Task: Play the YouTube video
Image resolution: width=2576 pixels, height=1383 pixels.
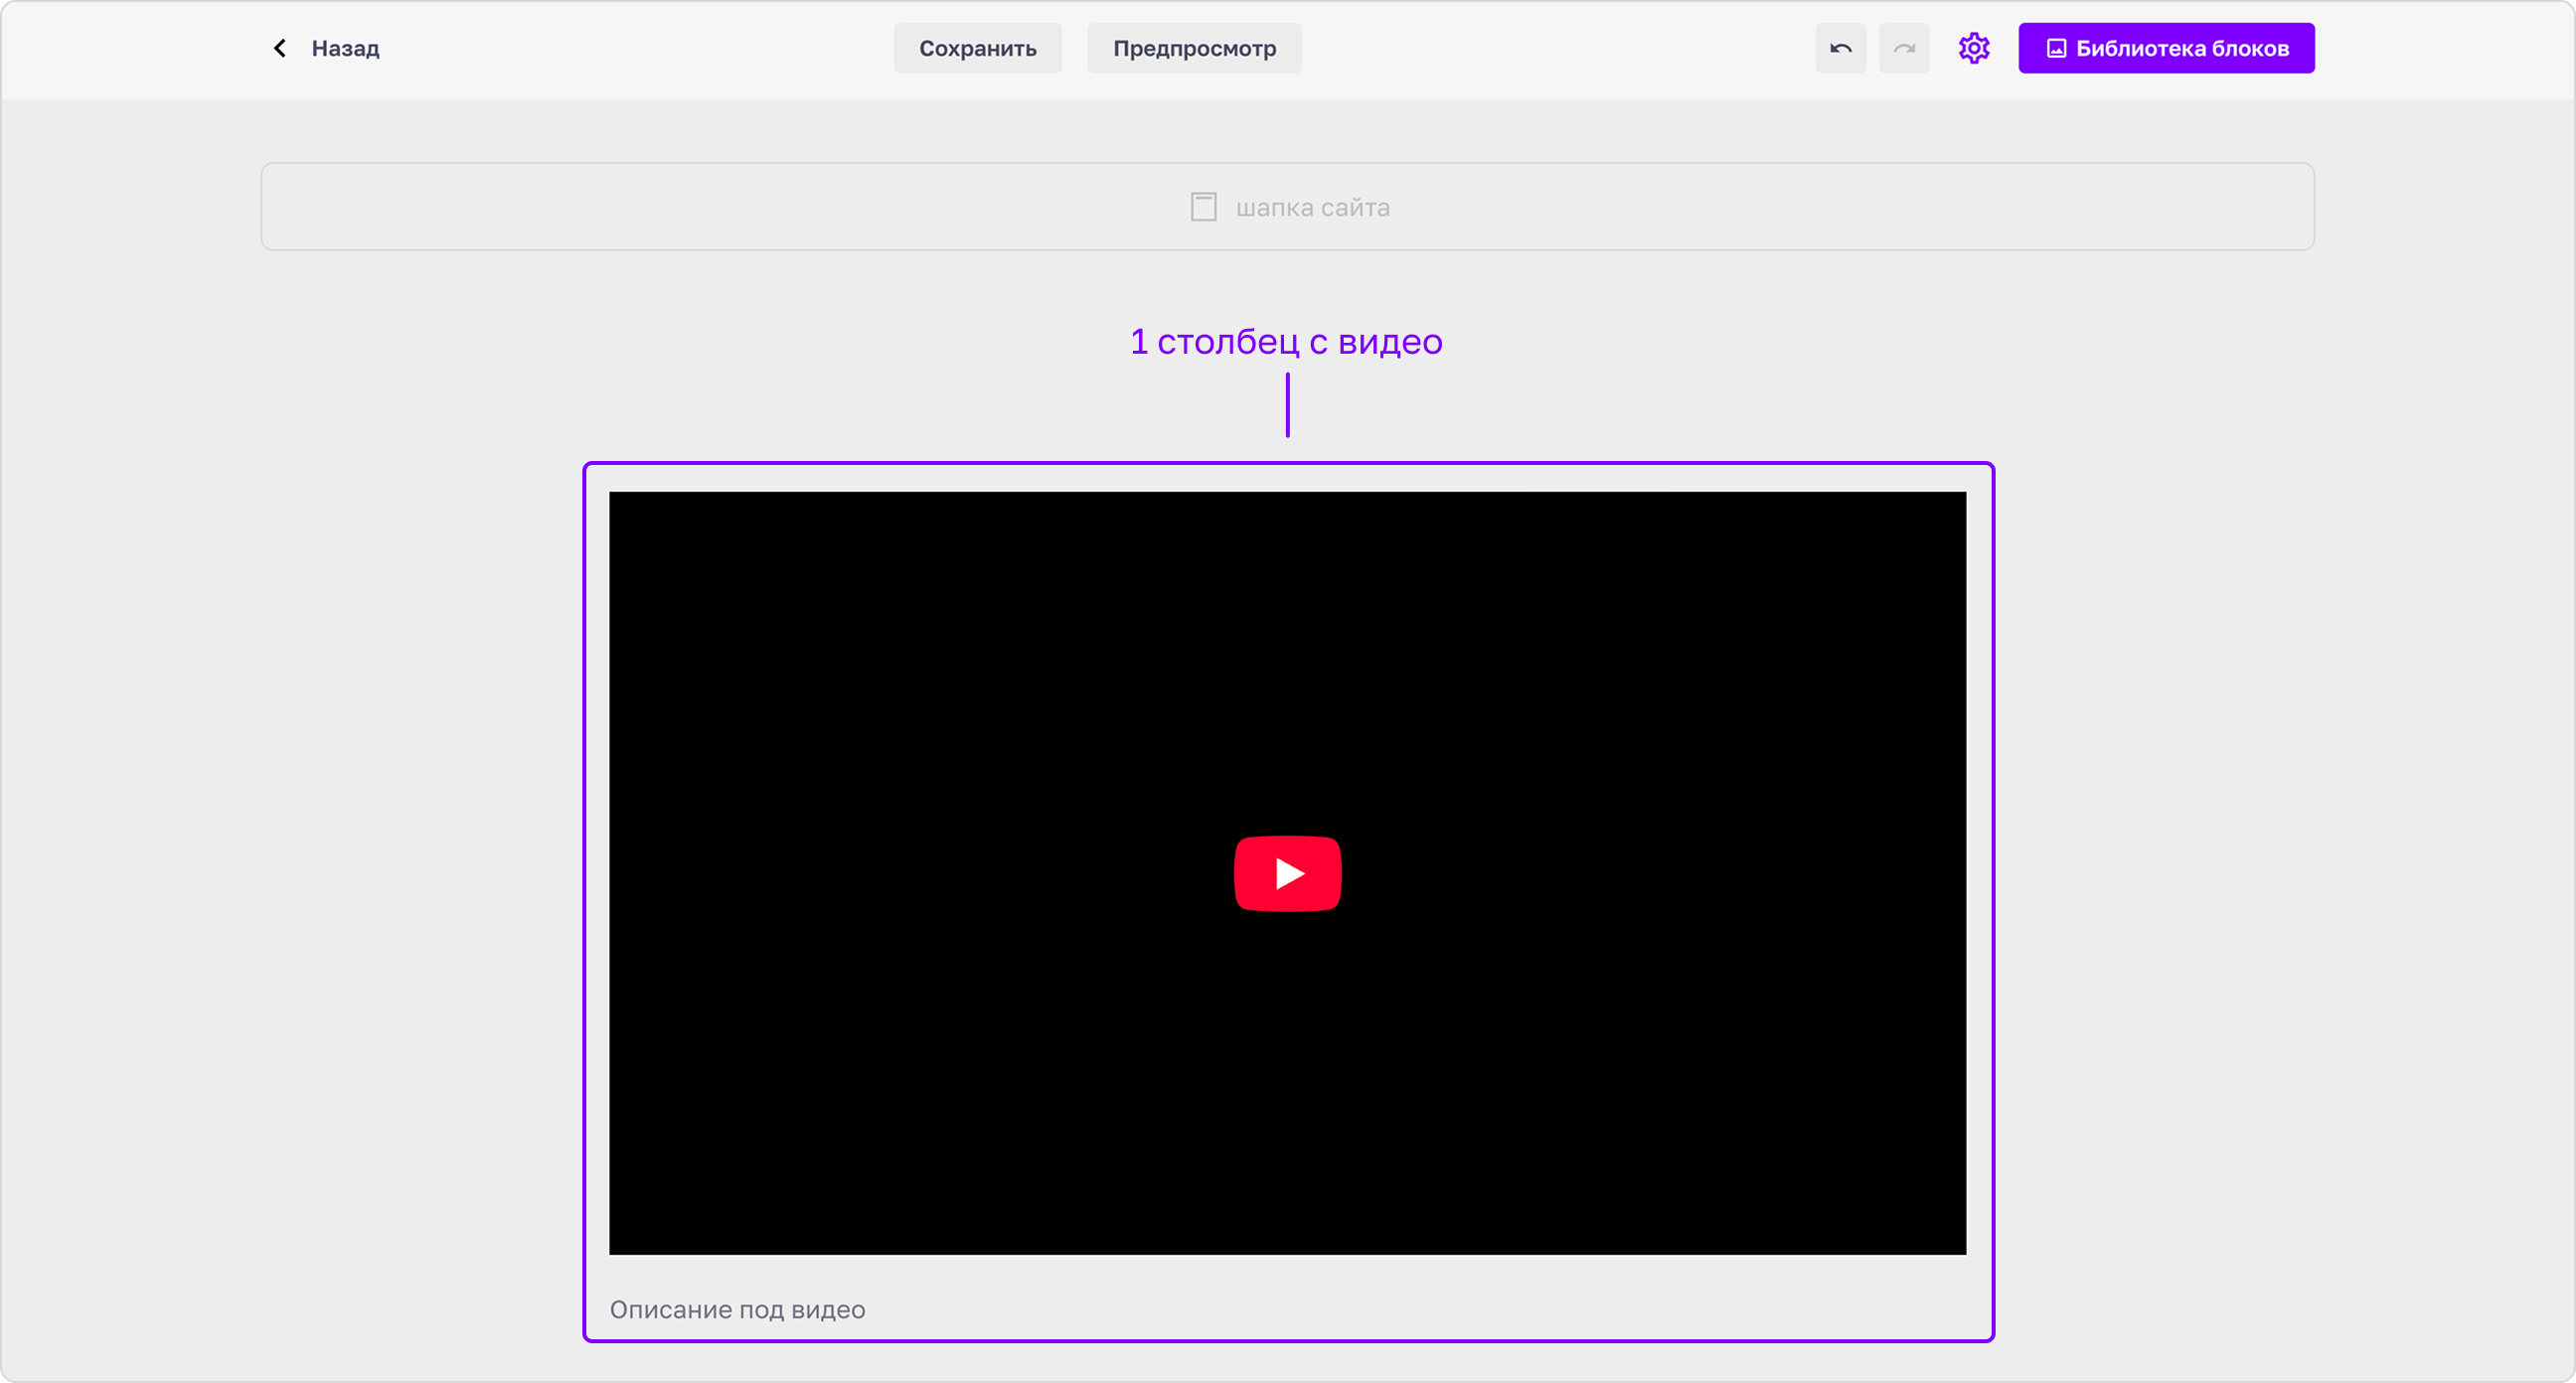Action: pyautogui.click(x=1287, y=873)
